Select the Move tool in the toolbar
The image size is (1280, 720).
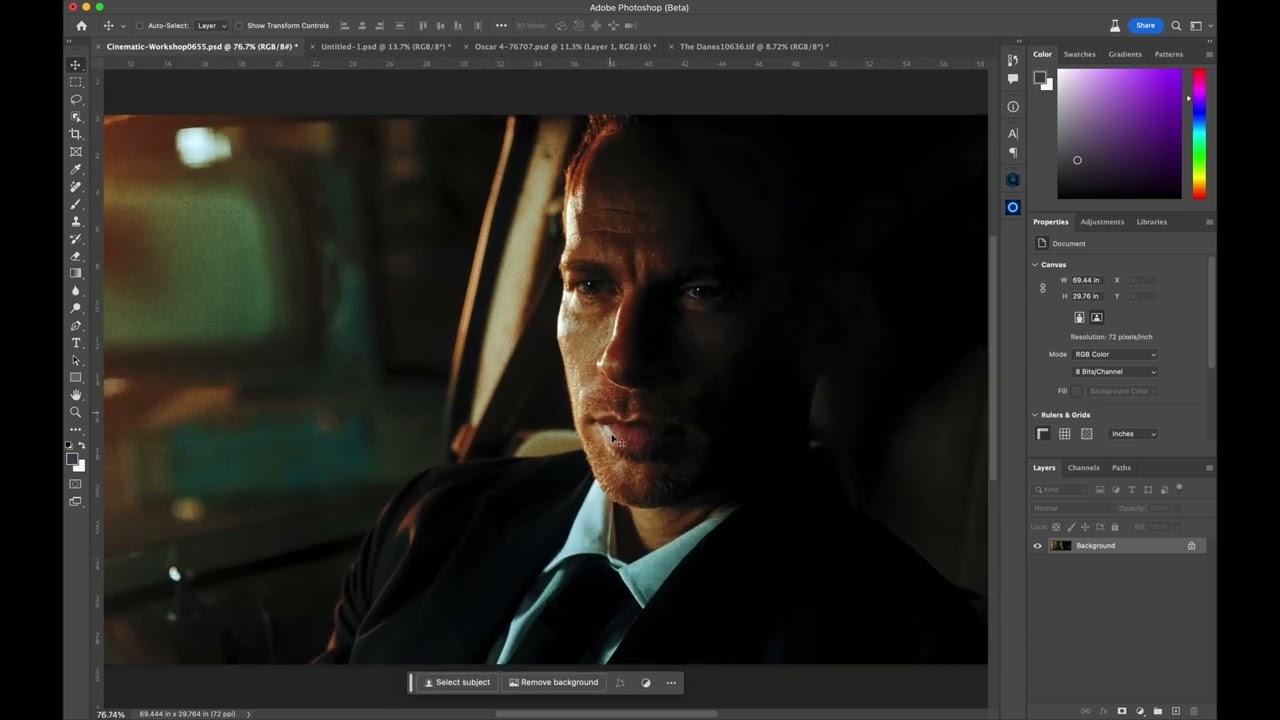click(75, 65)
